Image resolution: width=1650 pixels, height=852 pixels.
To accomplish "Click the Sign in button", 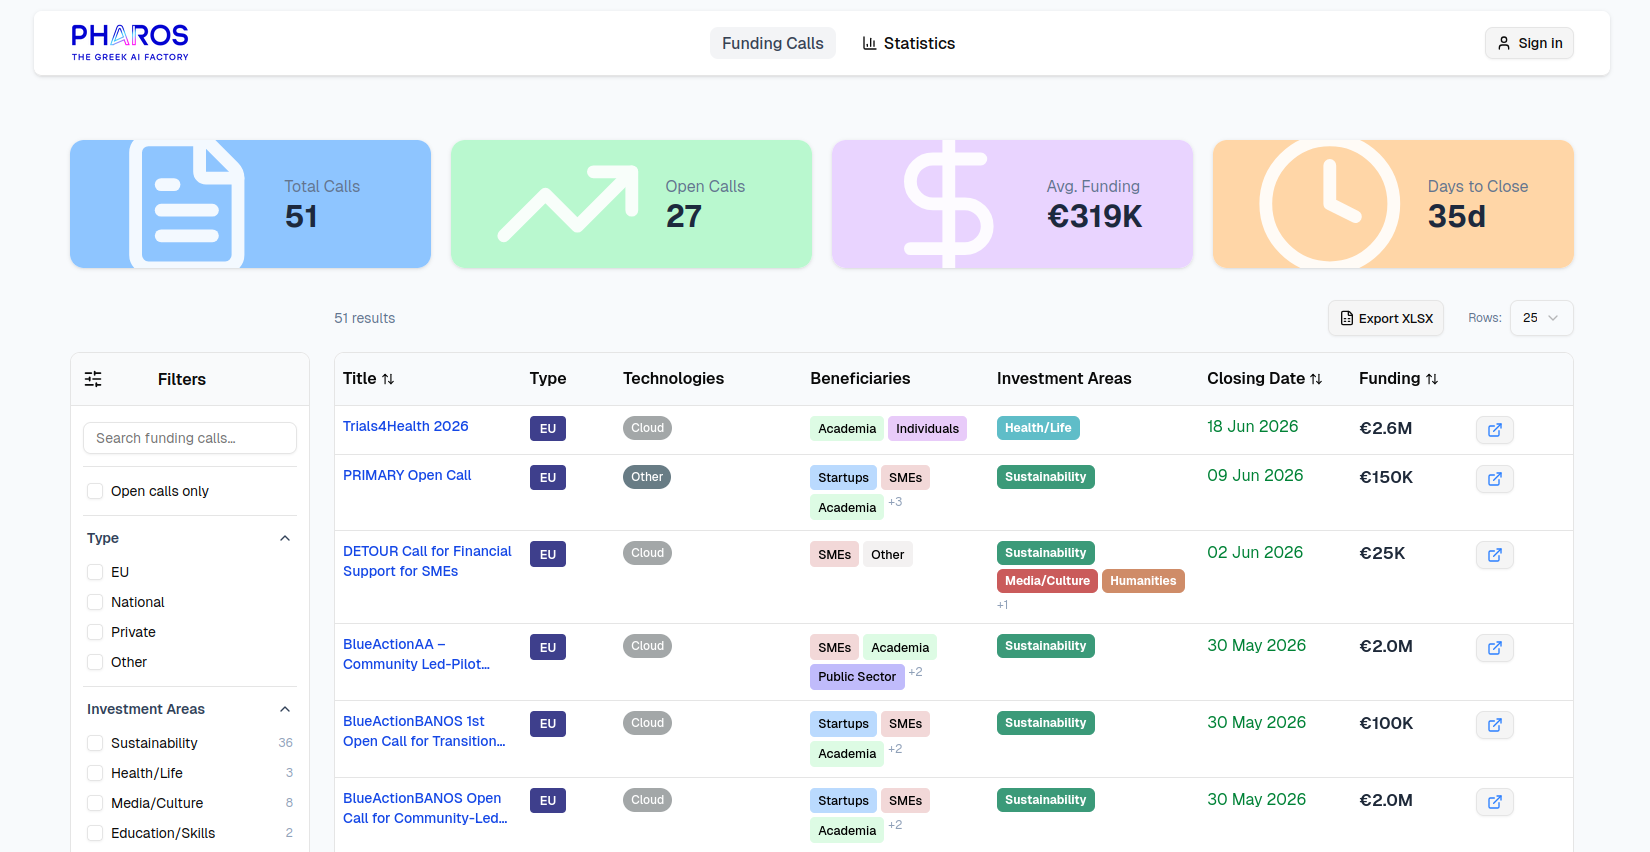I will point(1529,43).
